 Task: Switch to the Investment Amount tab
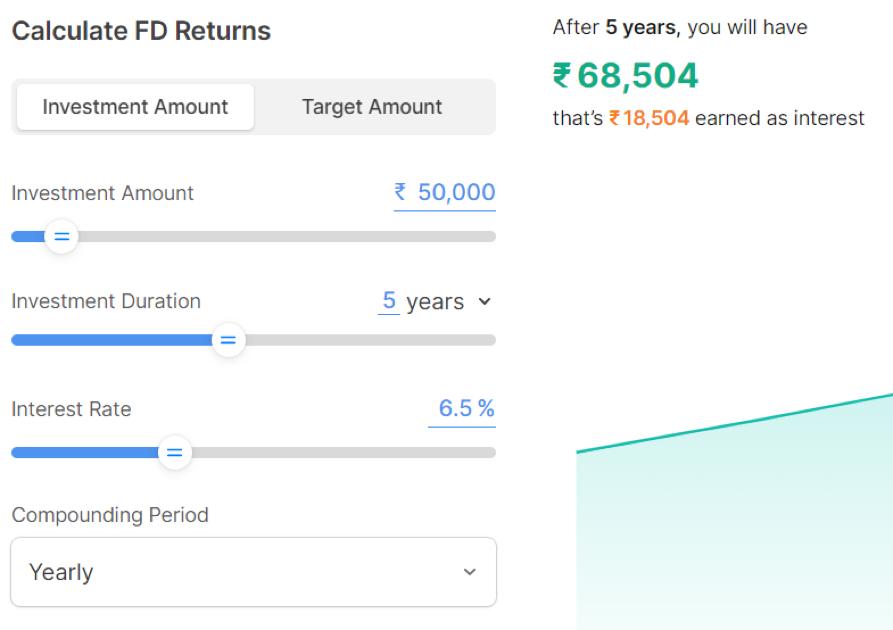click(x=135, y=107)
